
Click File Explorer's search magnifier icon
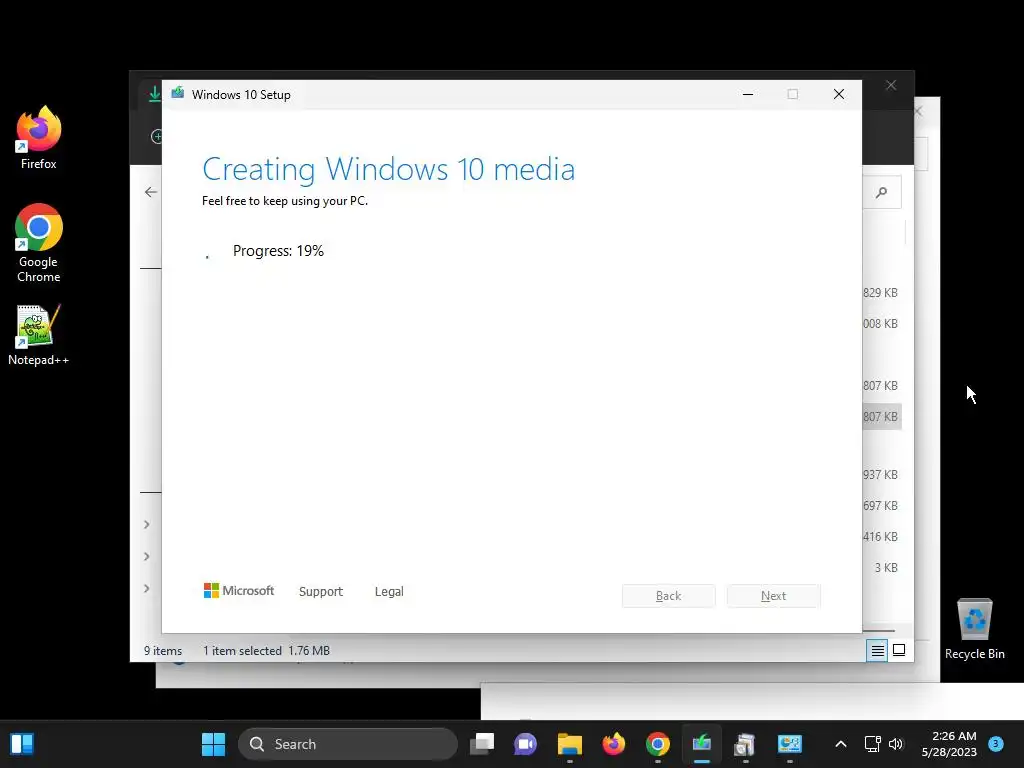click(x=882, y=192)
